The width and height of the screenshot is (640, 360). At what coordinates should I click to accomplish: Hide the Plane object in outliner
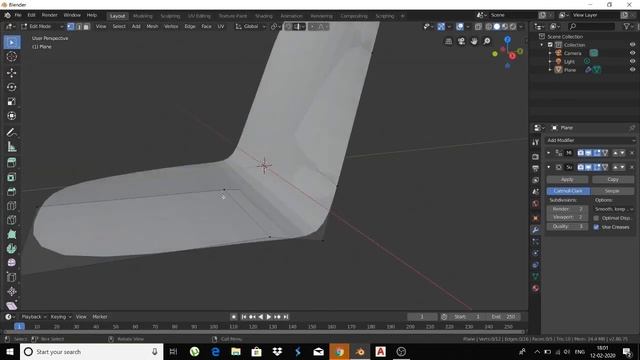[x=632, y=70]
